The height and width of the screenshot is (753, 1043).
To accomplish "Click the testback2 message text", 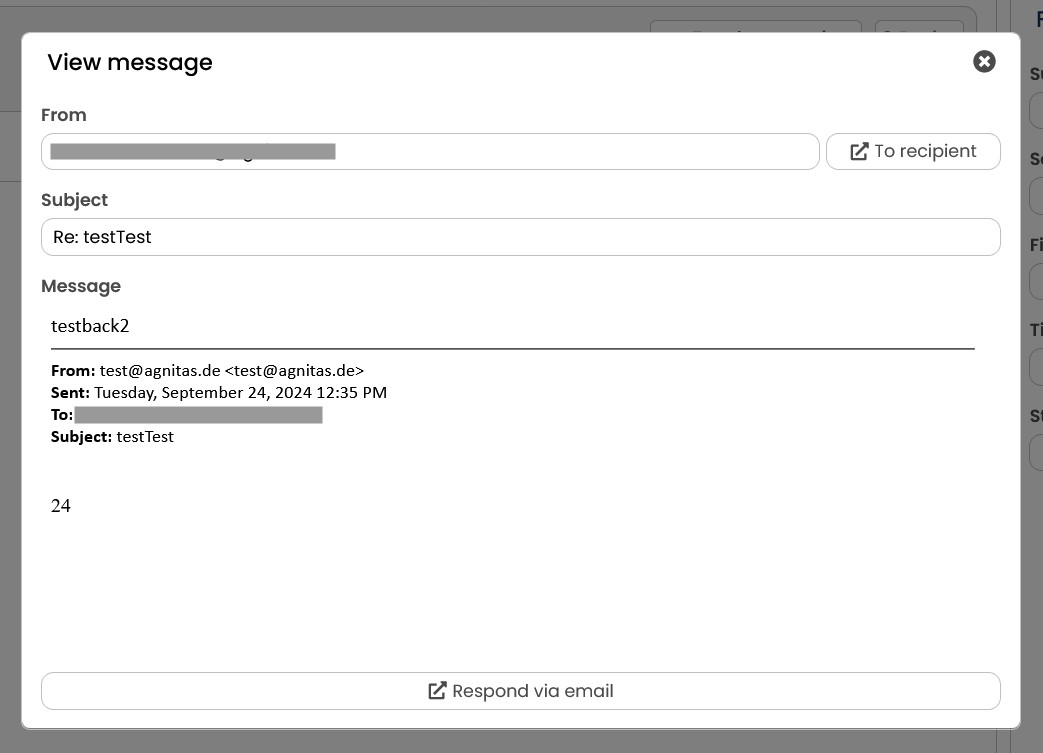I will coord(90,326).
